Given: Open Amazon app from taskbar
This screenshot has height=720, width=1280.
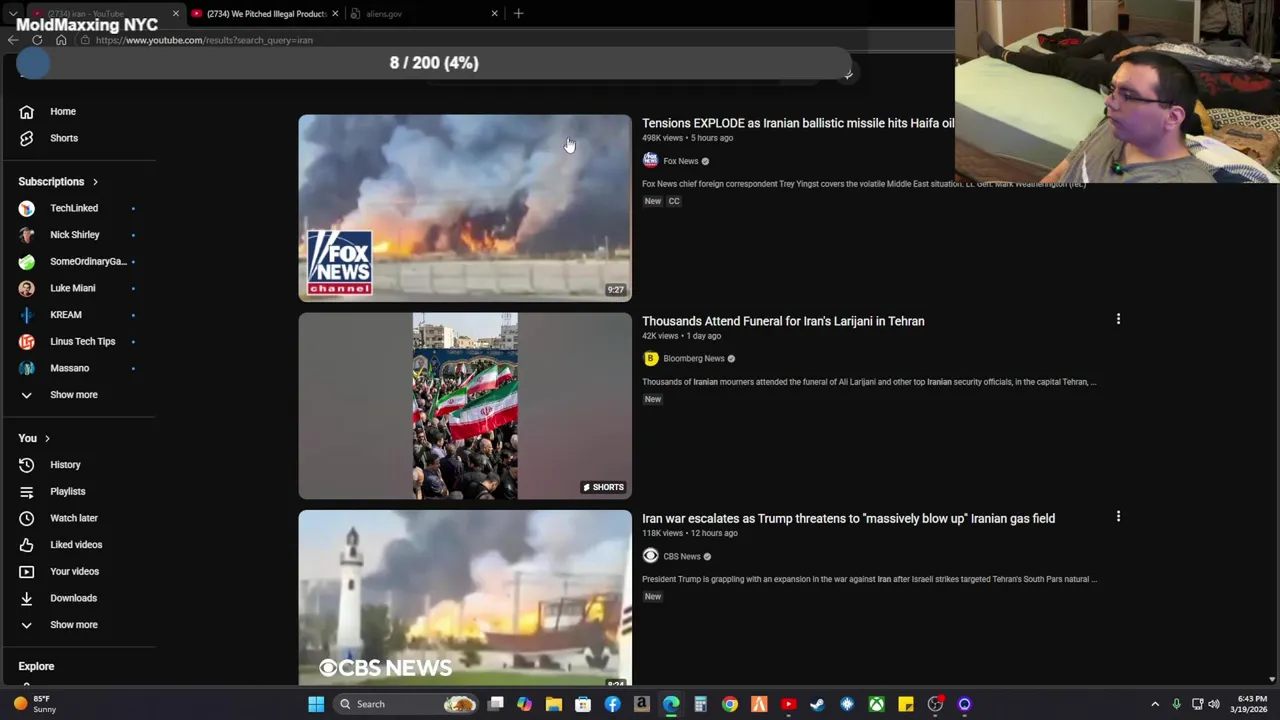Looking at the screenshot, I should pyautogui.click(x=641, y=704).
